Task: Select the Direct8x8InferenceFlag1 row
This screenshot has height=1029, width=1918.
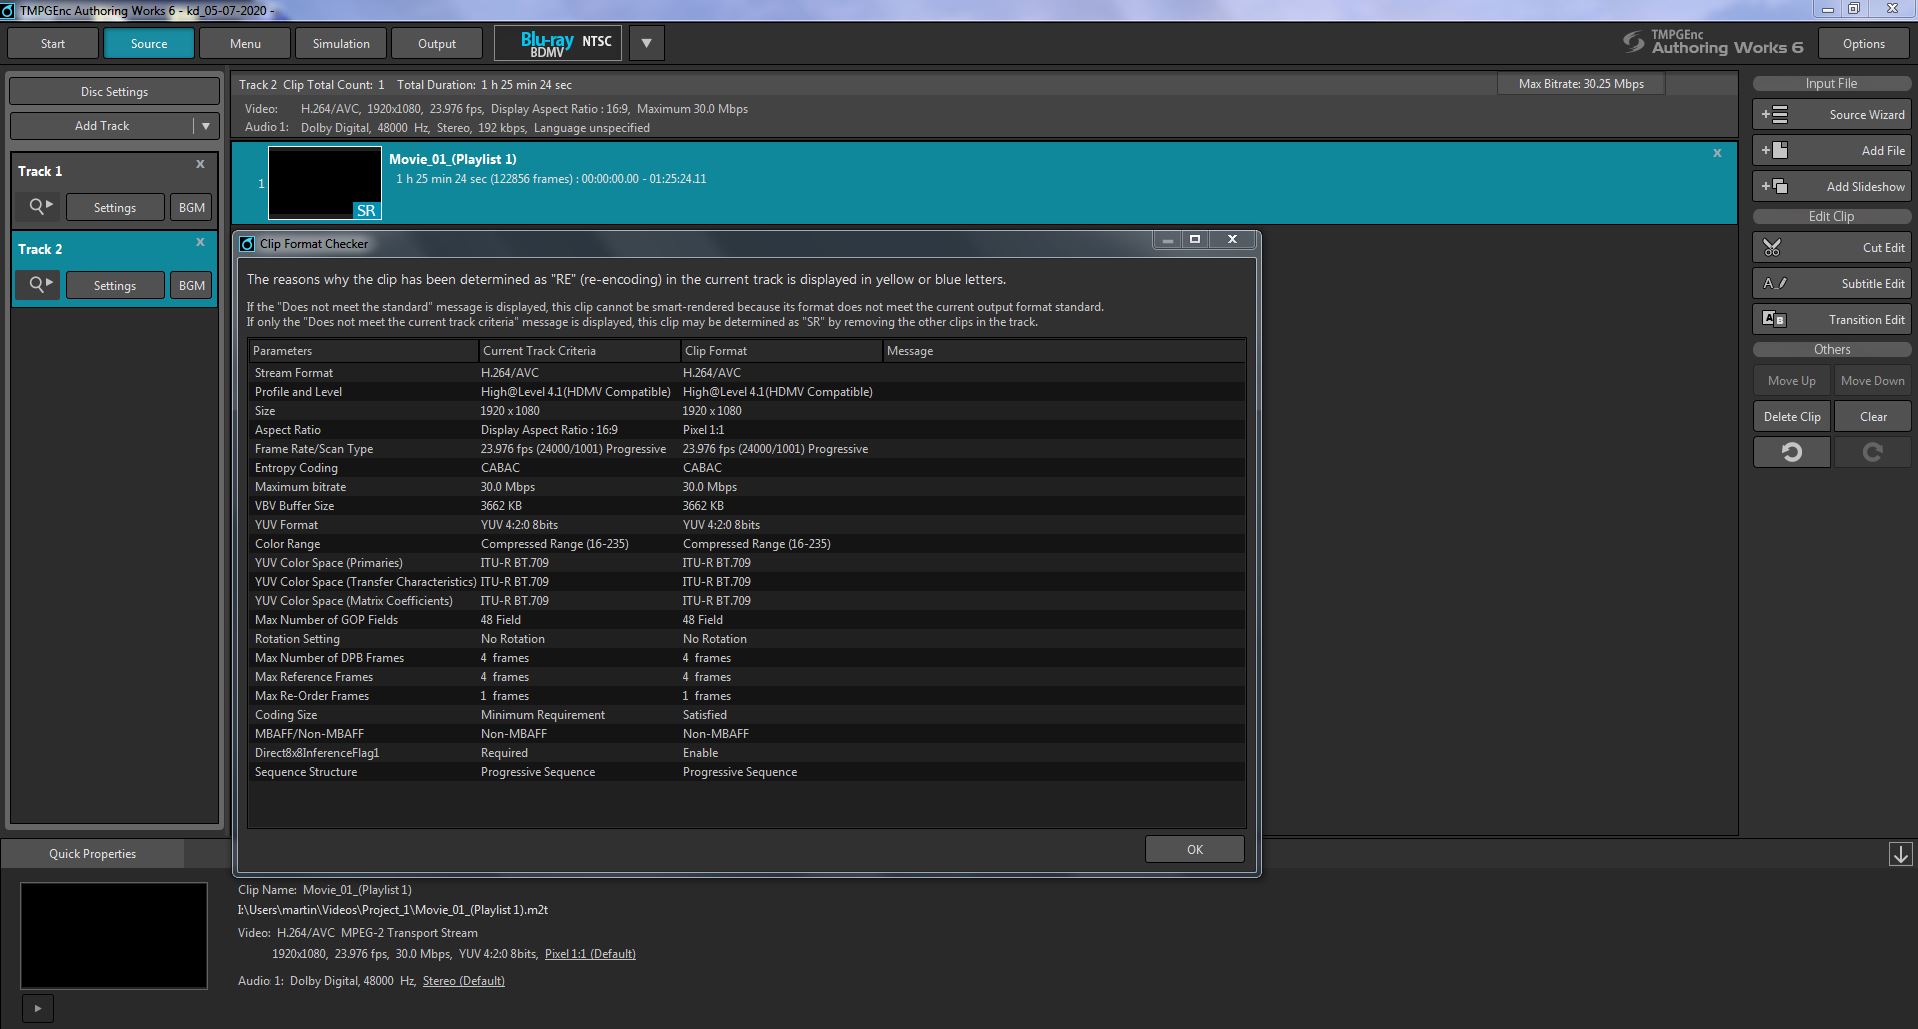Action: pos(747,753)
